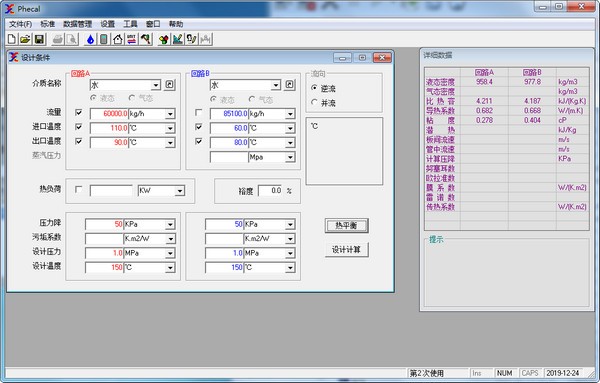Toggle loop A outlet temperature checkbox
Screen dimensions: 600x383
pos(79,141)
